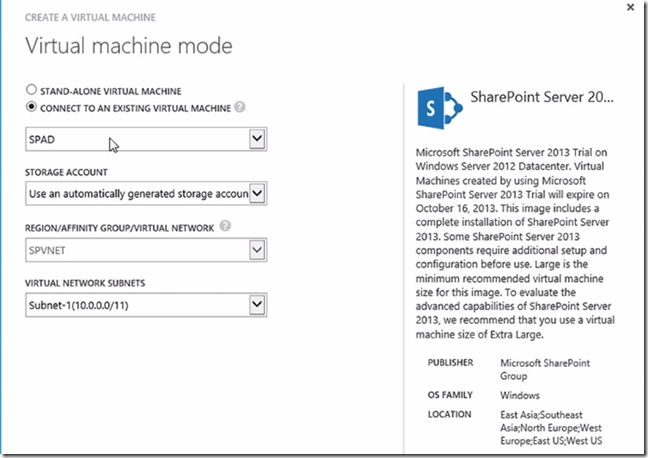
Task: Click the SharePoint Server 20... title
Action: pos(542,97)
